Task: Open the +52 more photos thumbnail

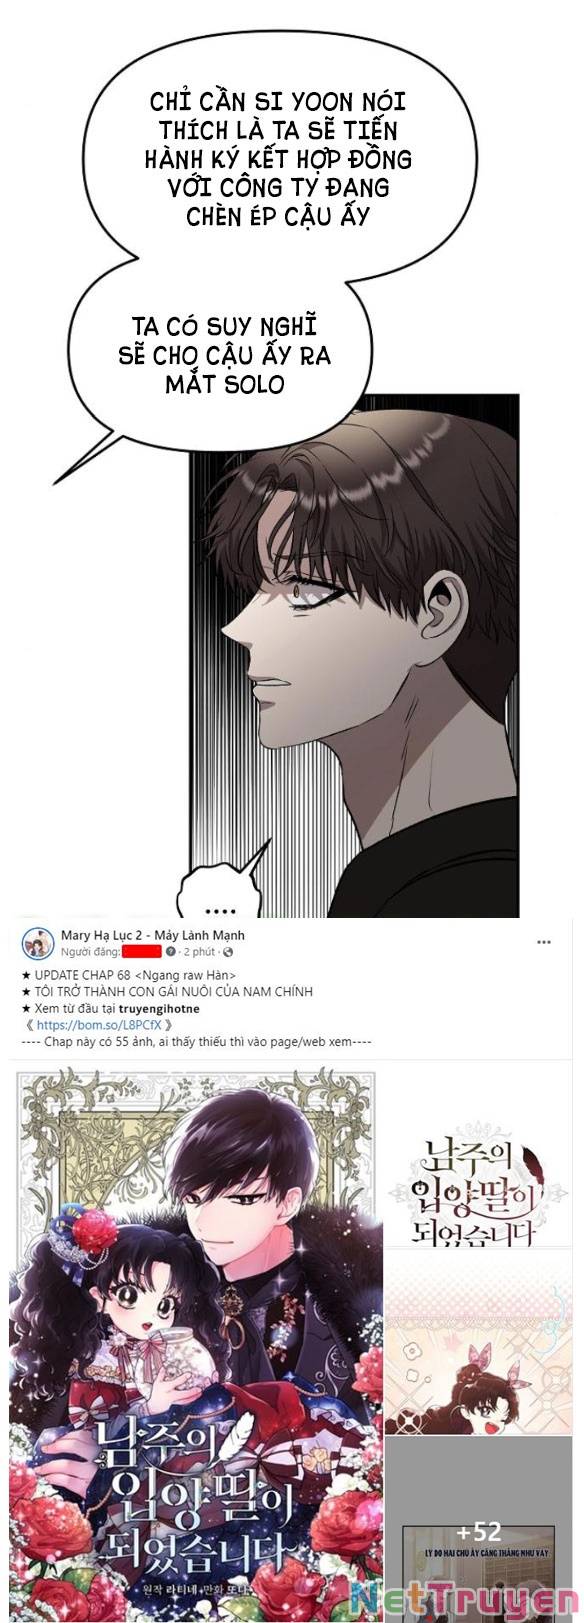Action: coord(478,1530)
